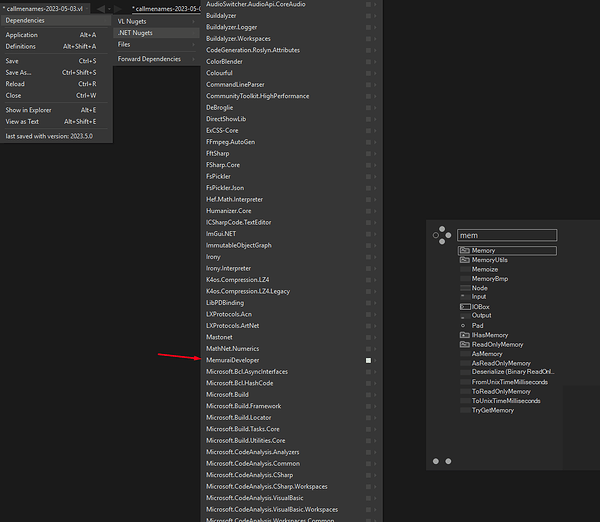Viewport: 600px width, 522px height.
Task: Select ToReadOnlyMemory node entry
Action: (501, 392)
